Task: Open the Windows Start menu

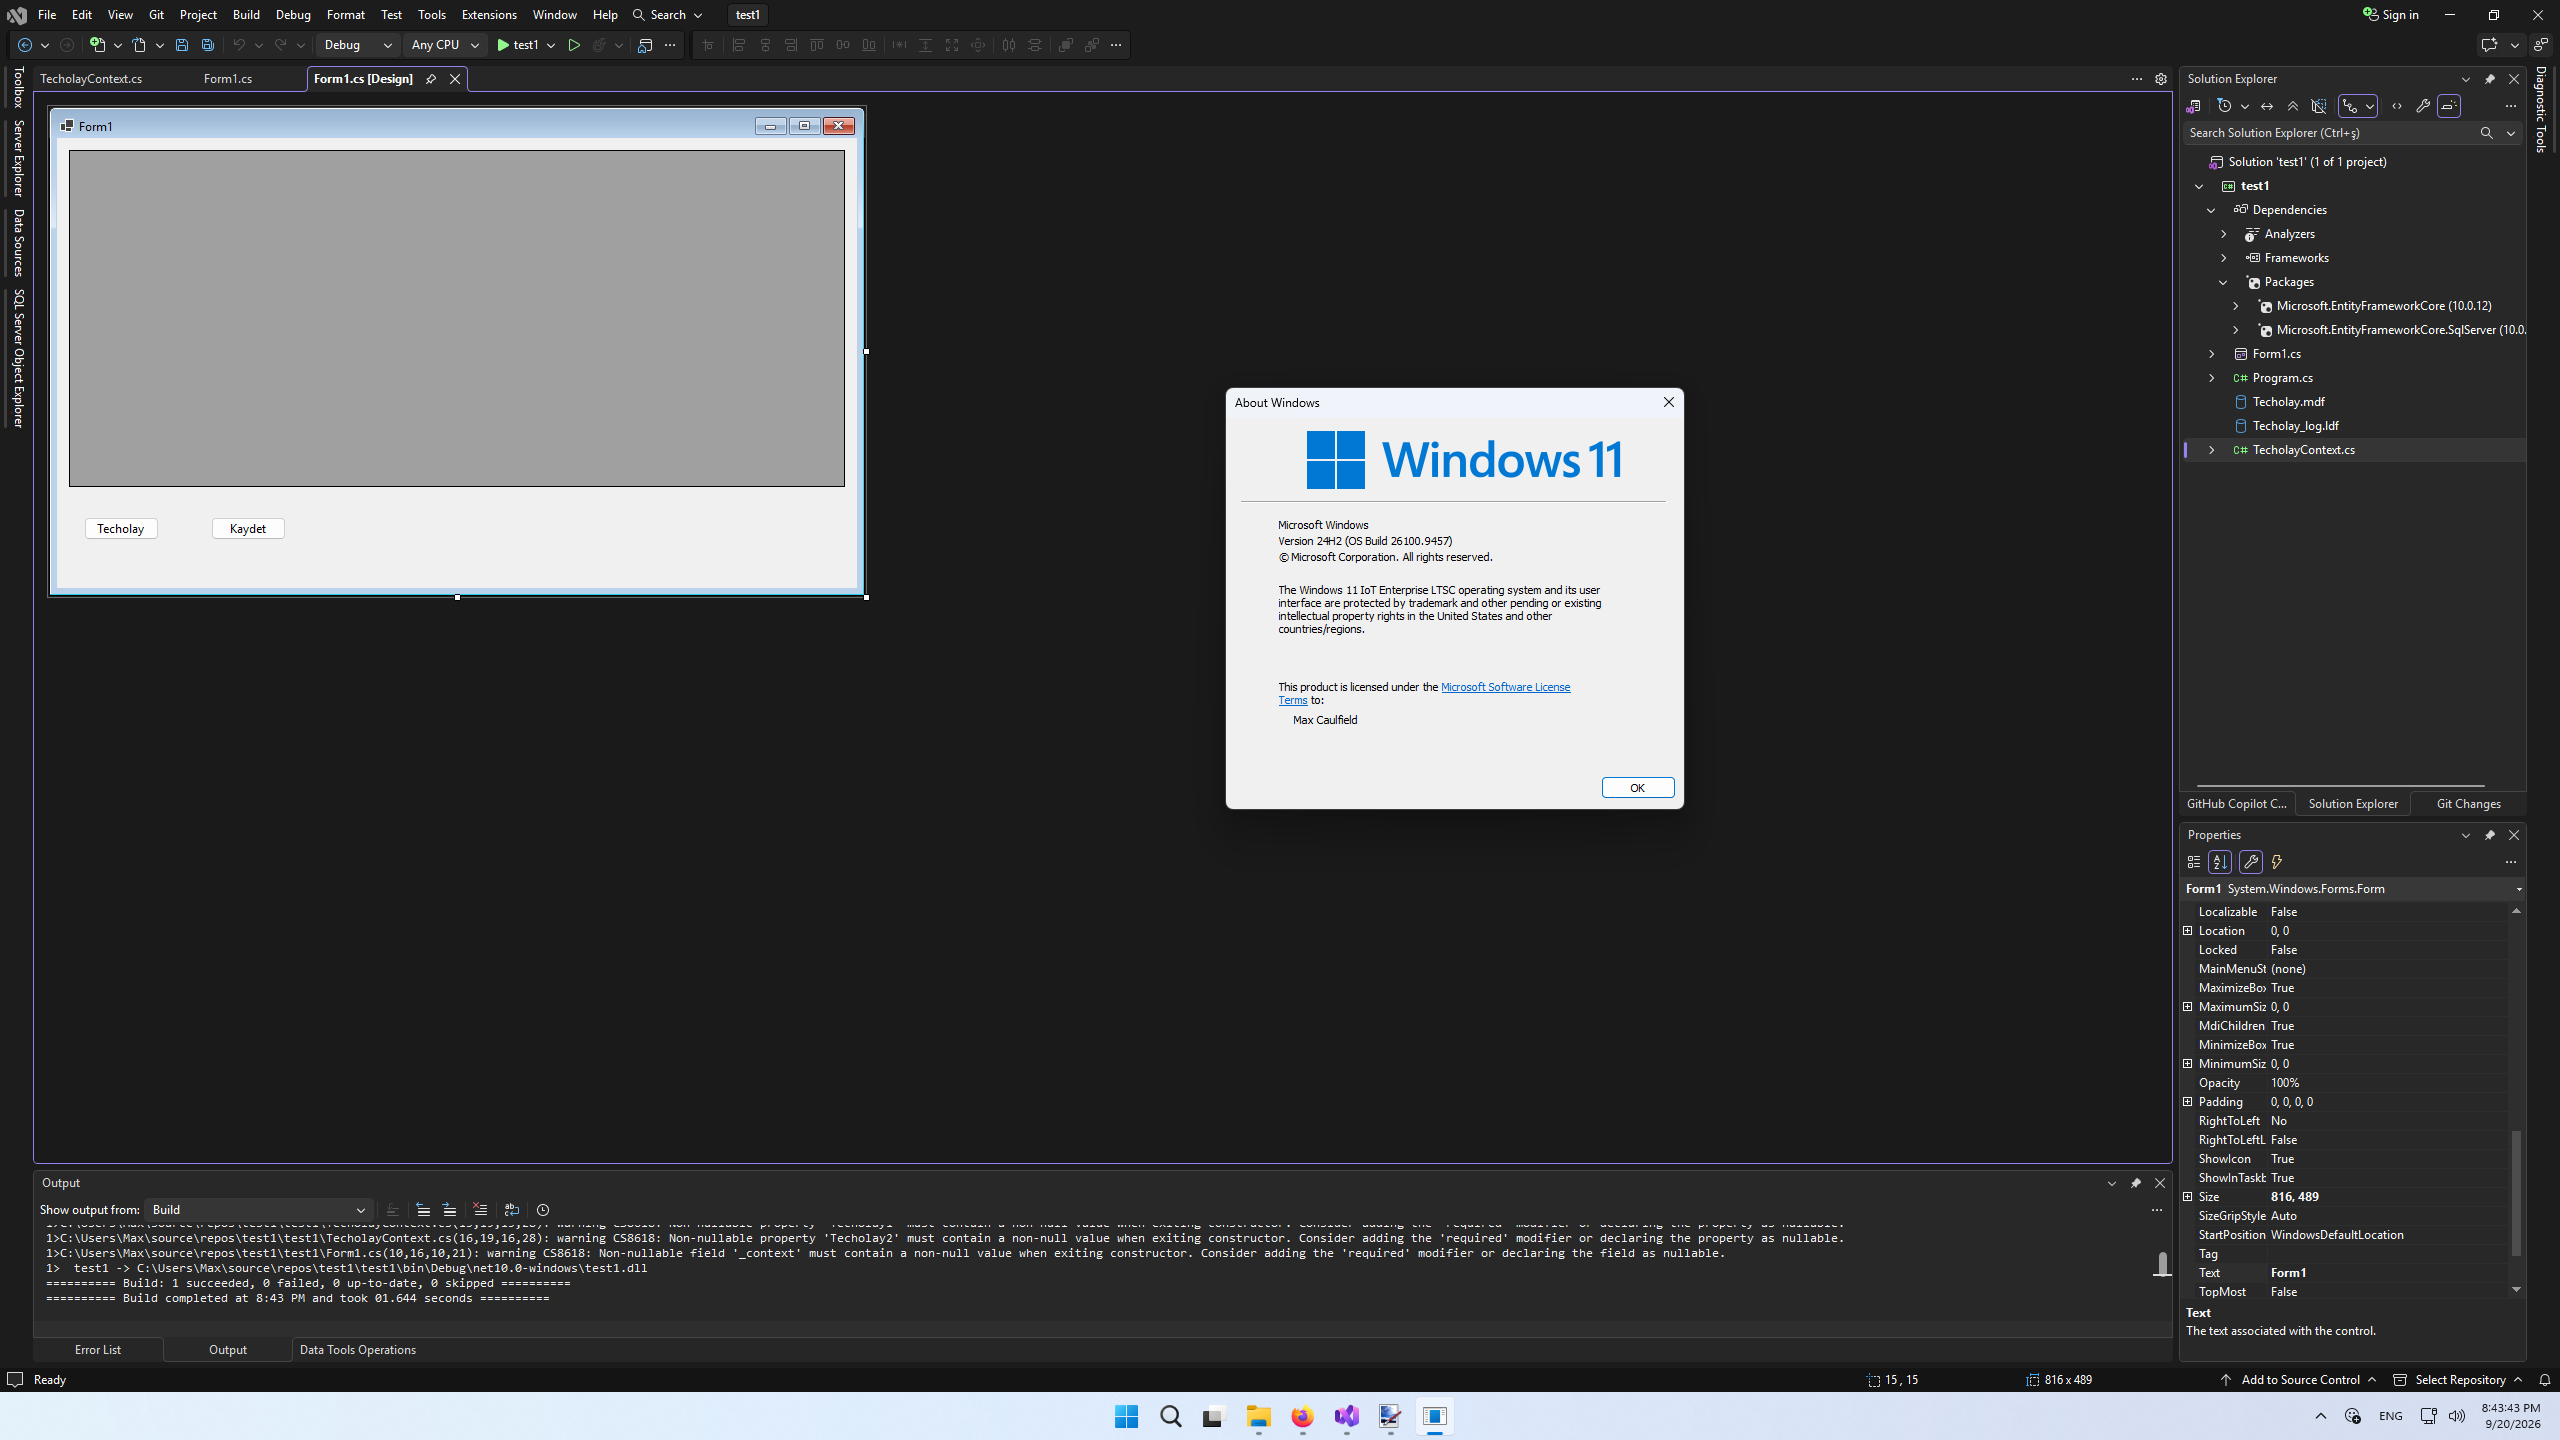Action: (x=1126, y=1416)
